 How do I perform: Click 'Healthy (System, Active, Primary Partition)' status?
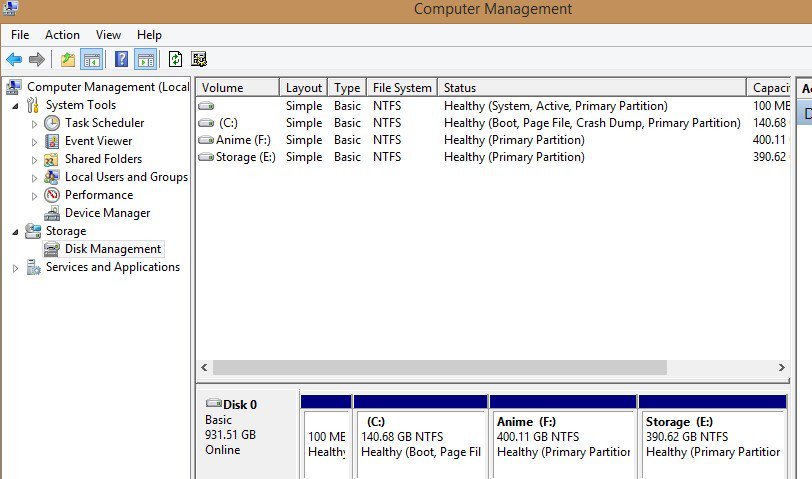[556, 106]
